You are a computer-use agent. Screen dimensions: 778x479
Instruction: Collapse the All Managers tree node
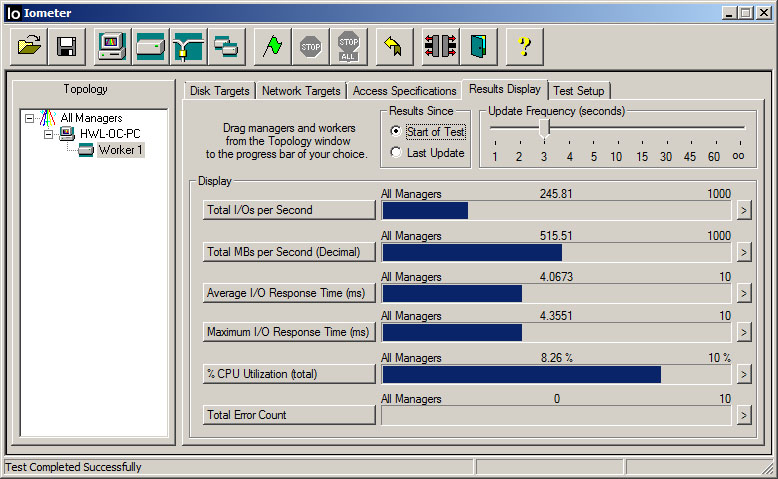tap(29, 118)
